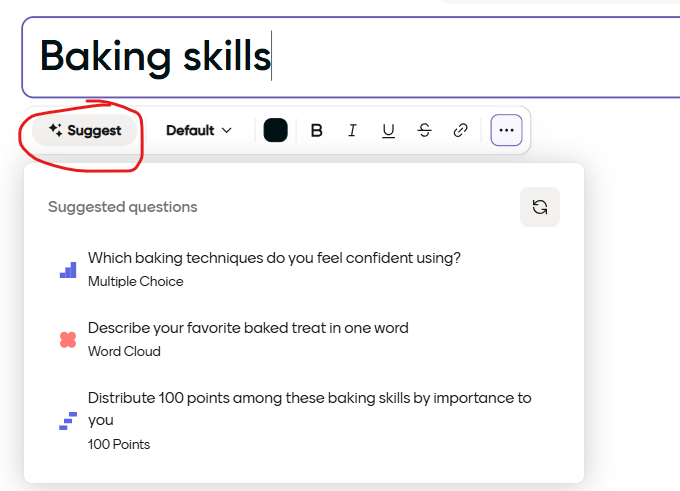
Task: Click the Multiple Choice type label
Action: click(x=136, y=281)
